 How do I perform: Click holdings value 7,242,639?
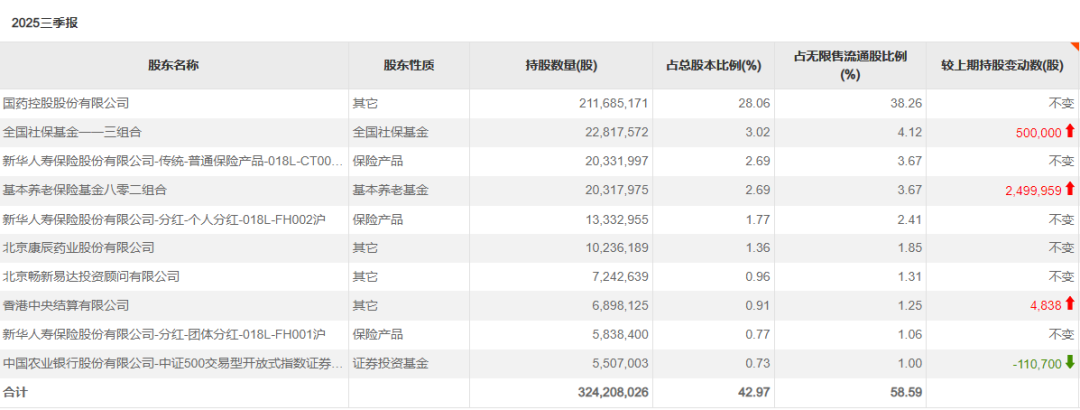click(x=619, y=276)
